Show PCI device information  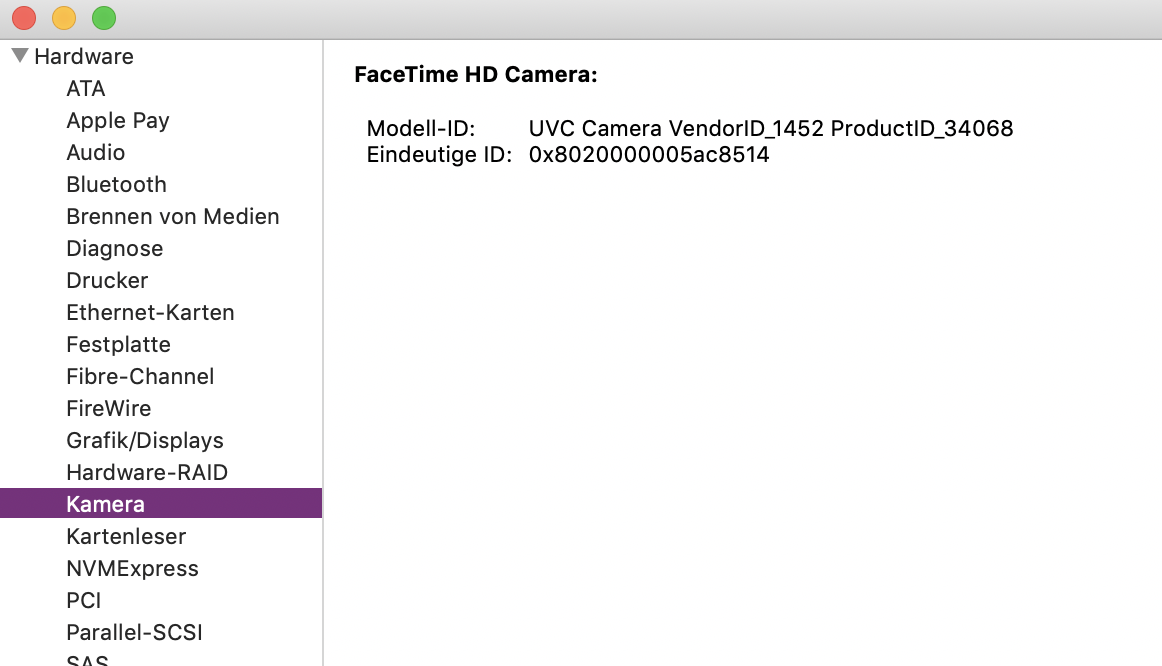click(84, 600)
